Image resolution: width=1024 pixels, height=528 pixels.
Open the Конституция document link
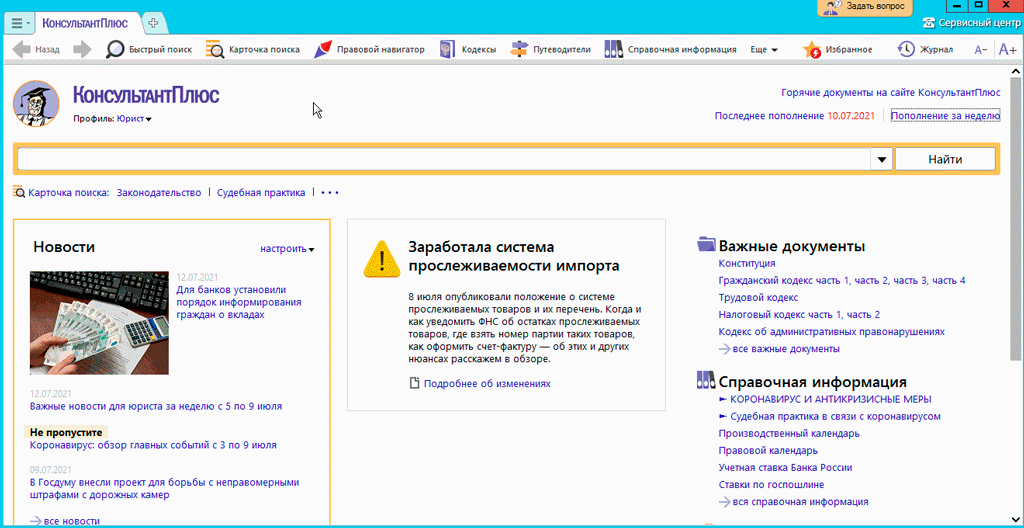point(746,263)
